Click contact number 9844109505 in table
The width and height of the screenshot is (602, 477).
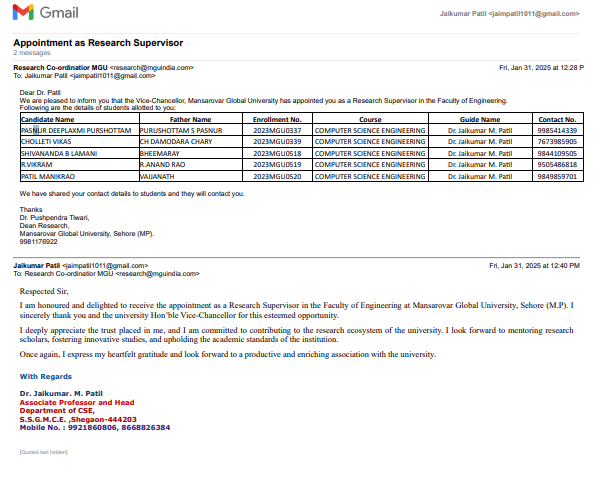pos(556,153)
